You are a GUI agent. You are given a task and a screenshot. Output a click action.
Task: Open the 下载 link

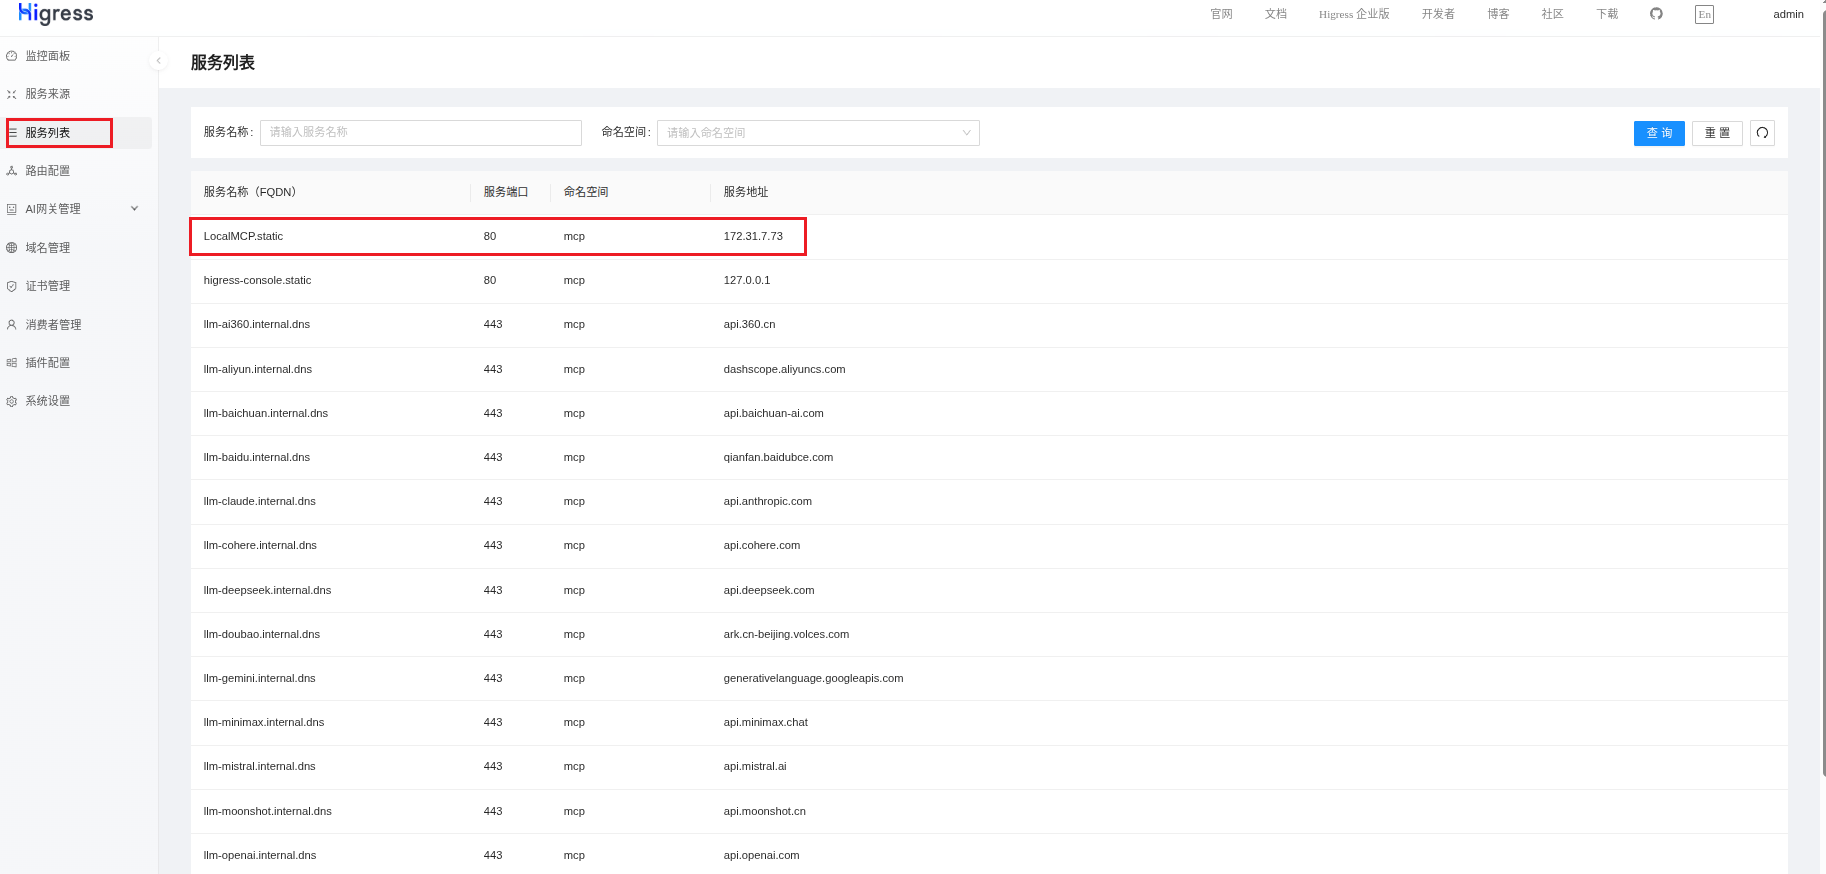[x=1607, y=14]
